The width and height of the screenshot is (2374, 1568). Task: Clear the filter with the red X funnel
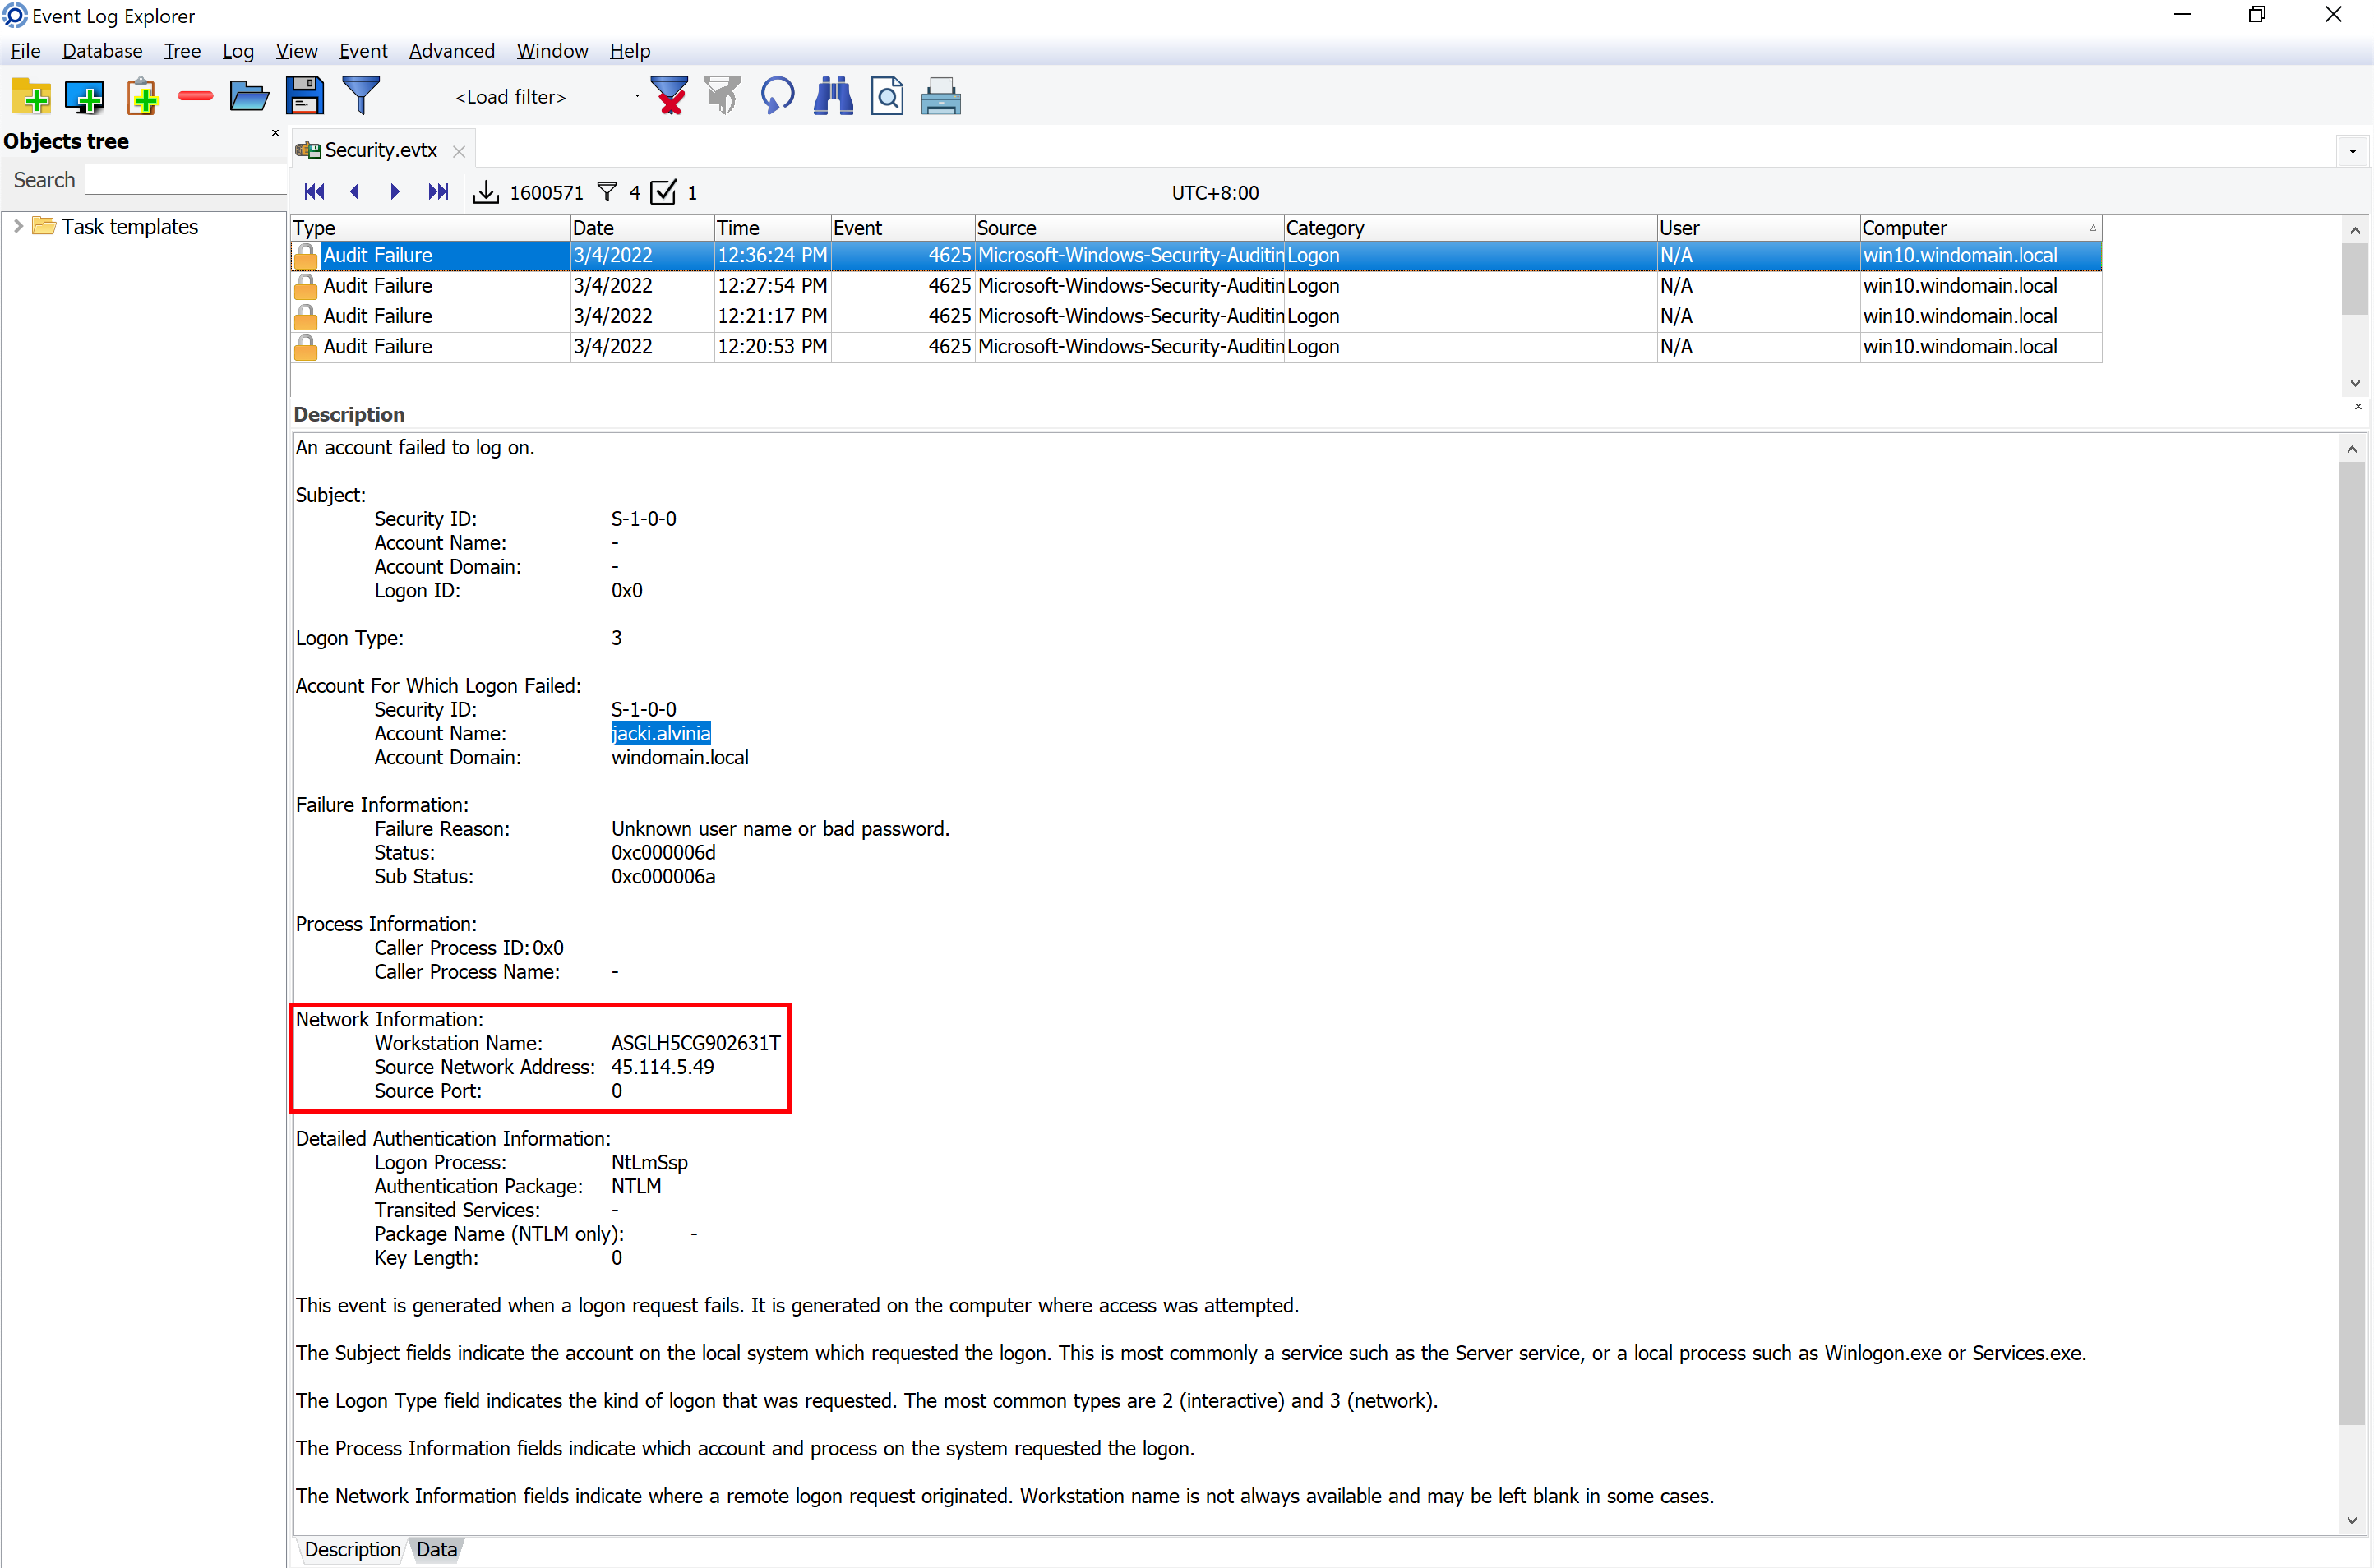pyautogui.click(x=669, y=97)
